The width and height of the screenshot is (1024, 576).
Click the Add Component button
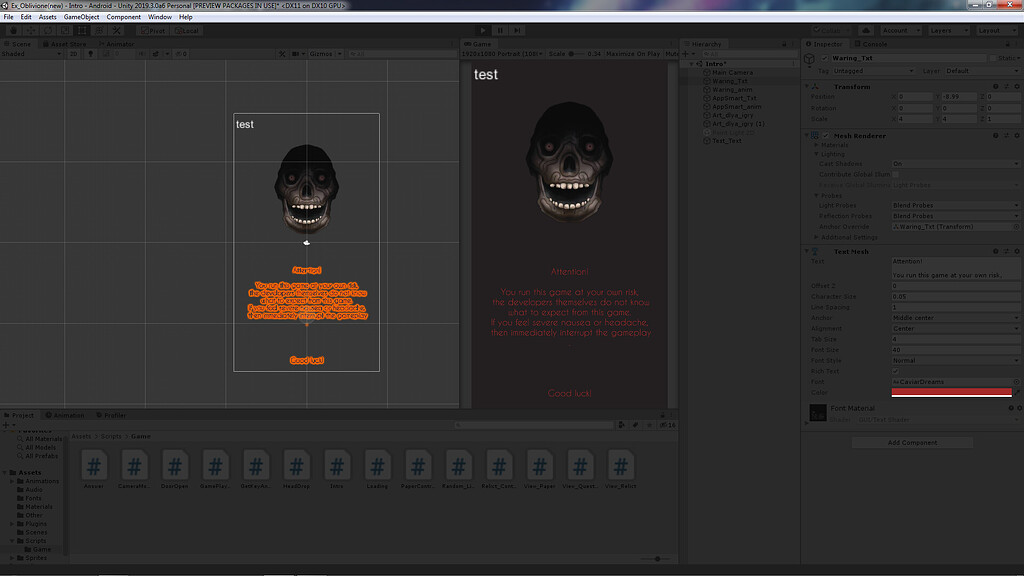pos(914,442)
